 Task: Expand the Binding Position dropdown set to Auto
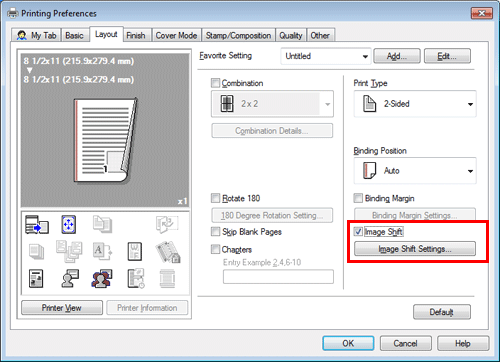click(x=415, y=171)
